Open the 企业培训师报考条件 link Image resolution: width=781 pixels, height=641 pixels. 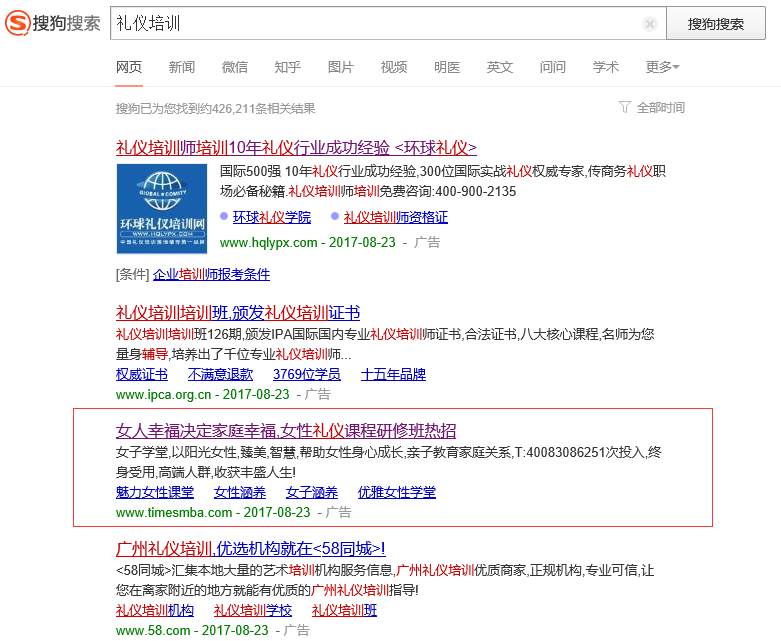[x=211, y=274]
